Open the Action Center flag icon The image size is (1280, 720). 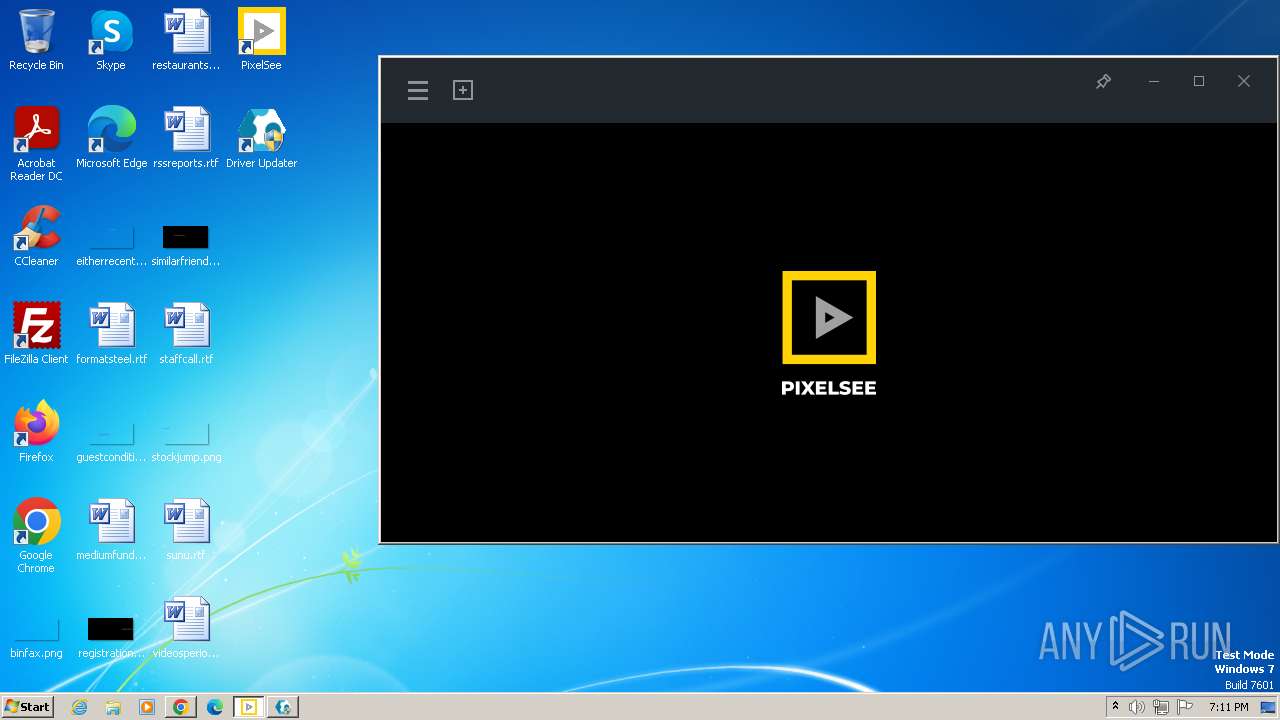[x=1185, y=707]
